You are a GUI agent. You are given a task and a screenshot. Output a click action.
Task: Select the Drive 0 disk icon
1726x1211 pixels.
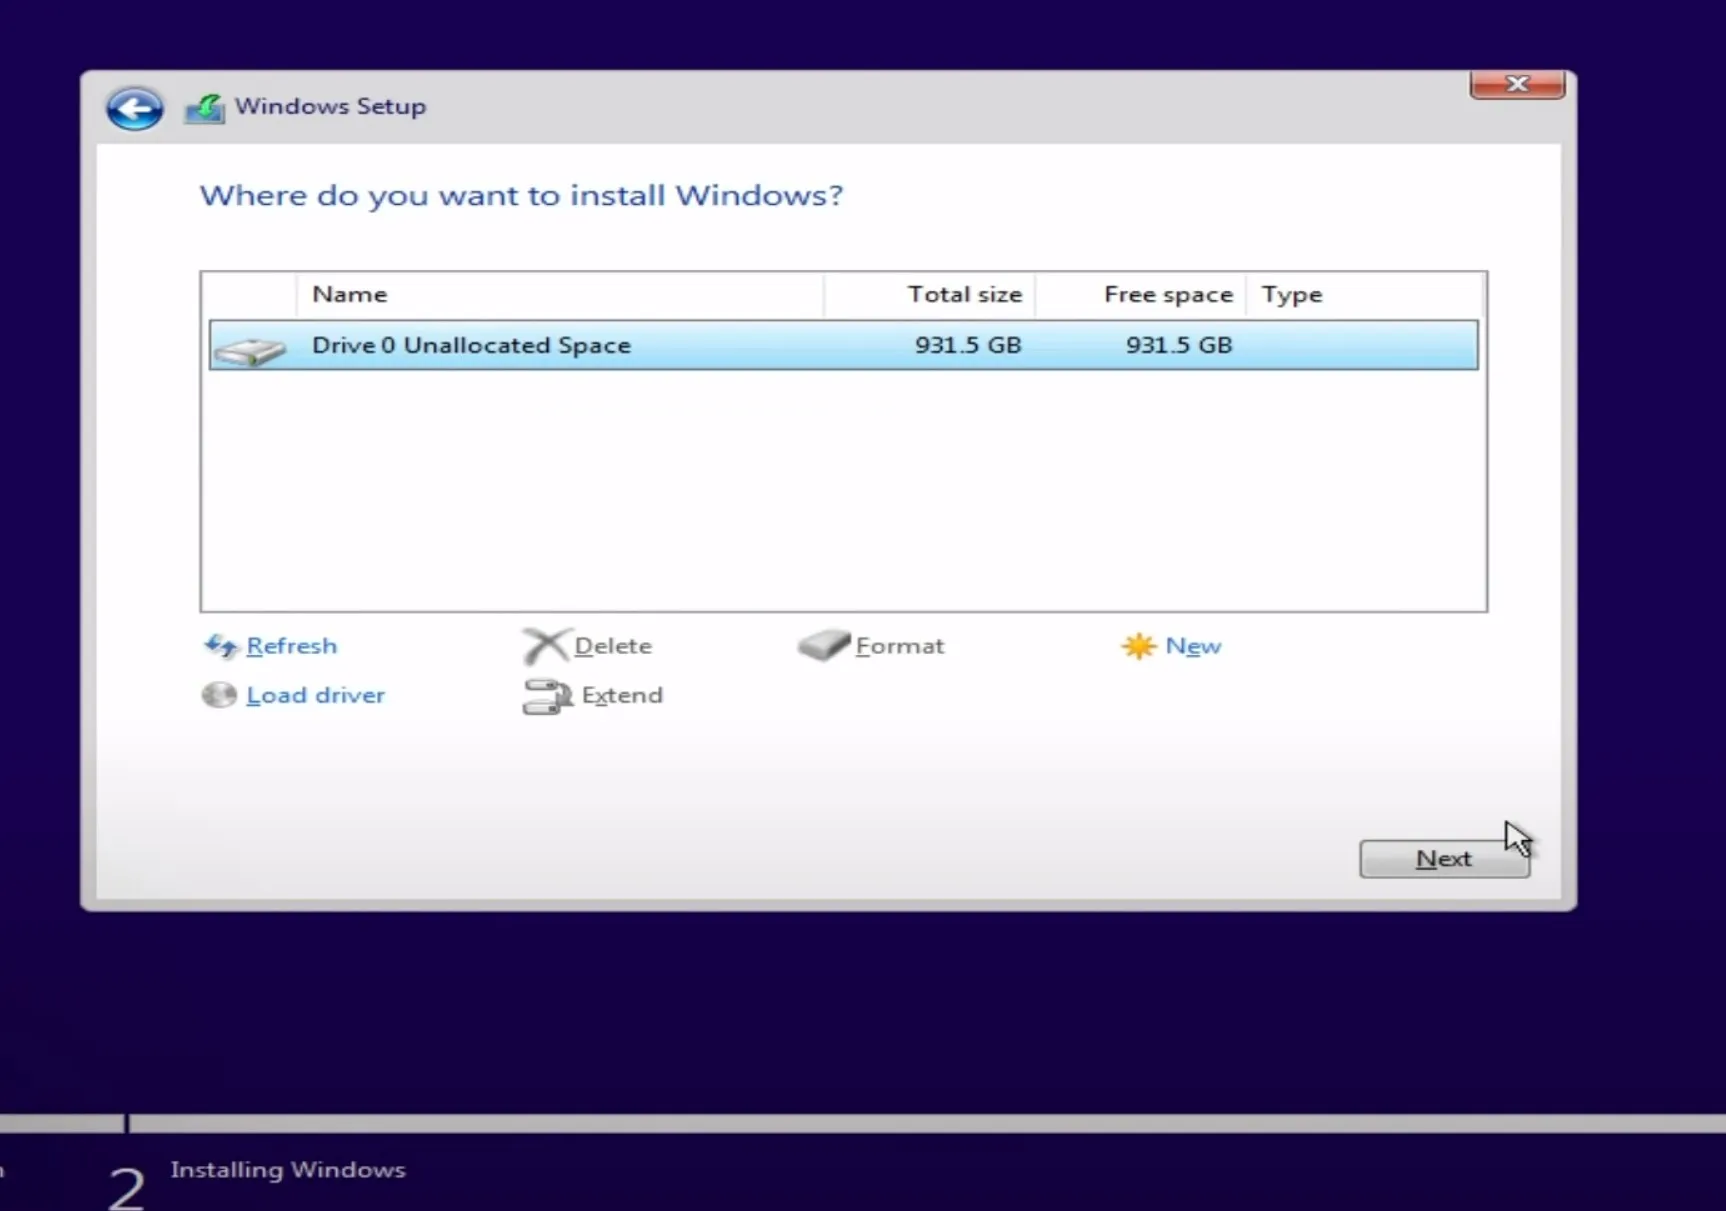(x=250, y=348)
